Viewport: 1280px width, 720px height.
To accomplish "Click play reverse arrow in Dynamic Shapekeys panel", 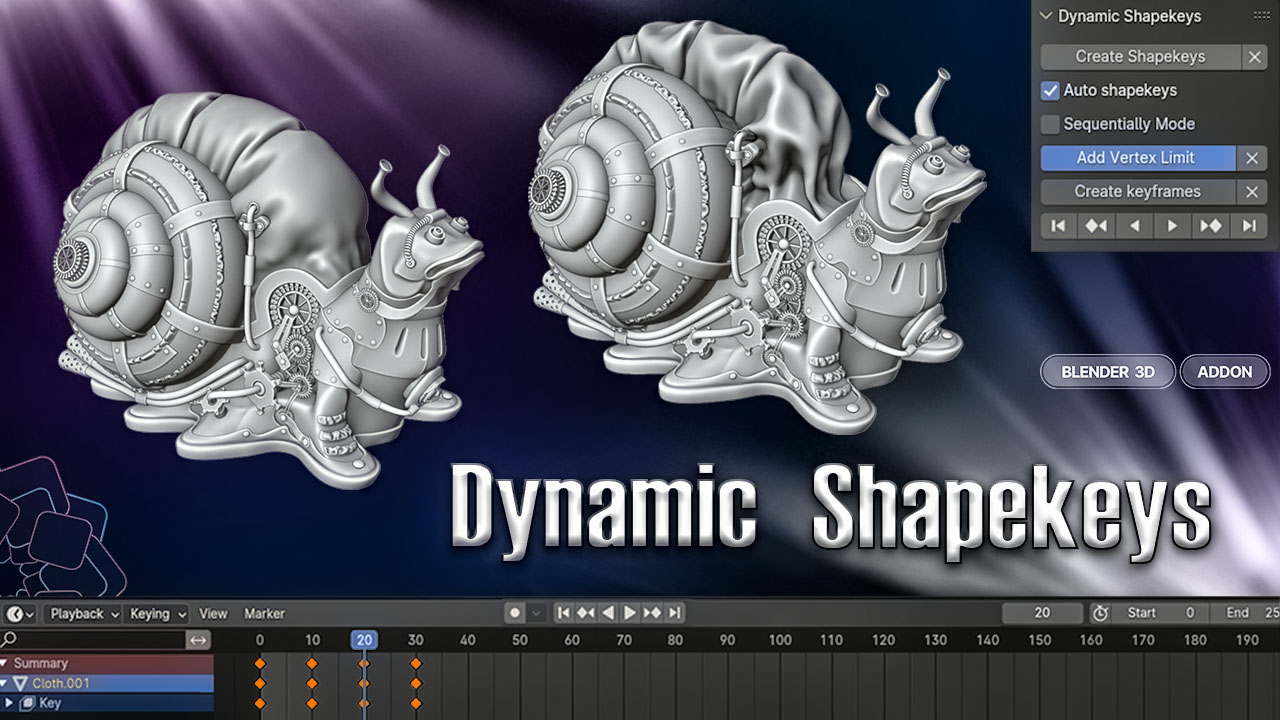I will pyautogui.click(x=1134, y=226).
